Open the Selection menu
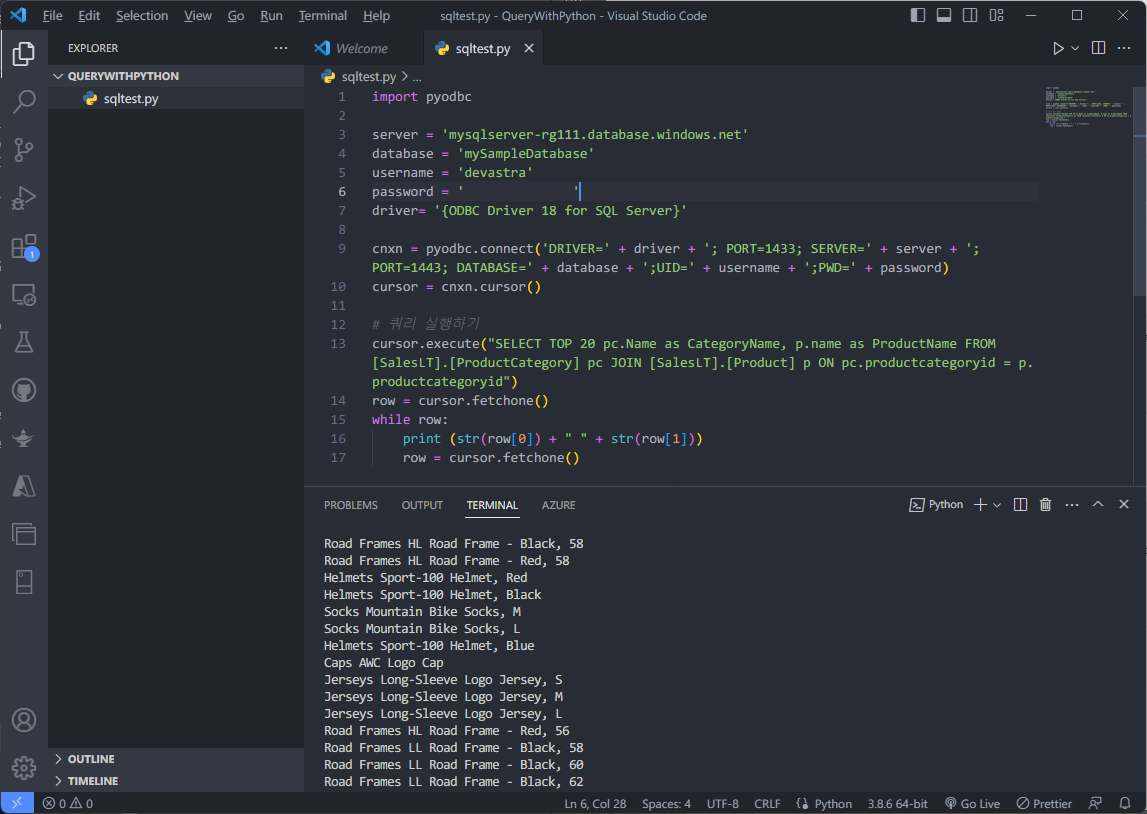1147x814 pixels. tap(142, 15)
